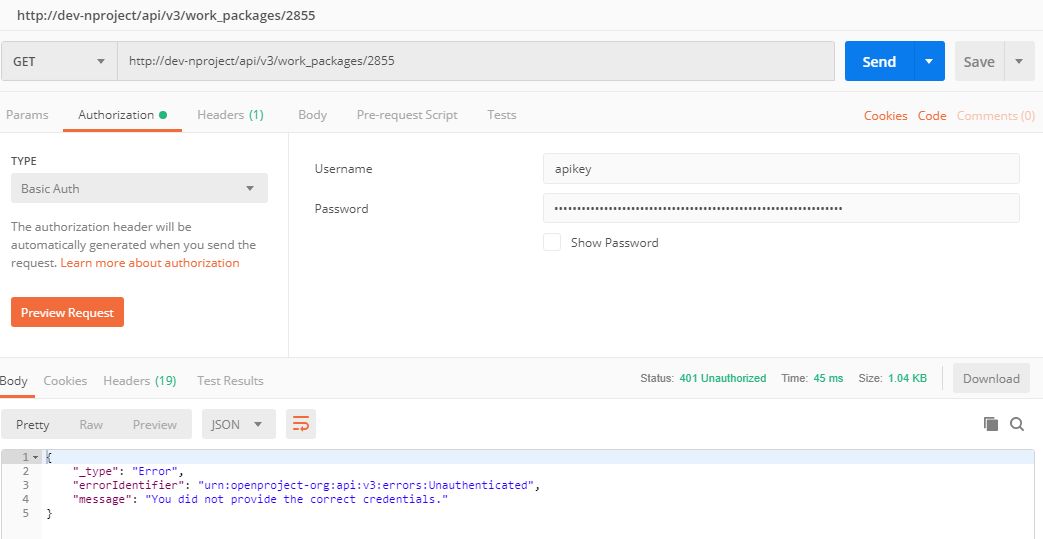Click the Username field containing apikey
Image resolution: width=1043 pixels, height=539 pixels.
click(x=781, y=168)
